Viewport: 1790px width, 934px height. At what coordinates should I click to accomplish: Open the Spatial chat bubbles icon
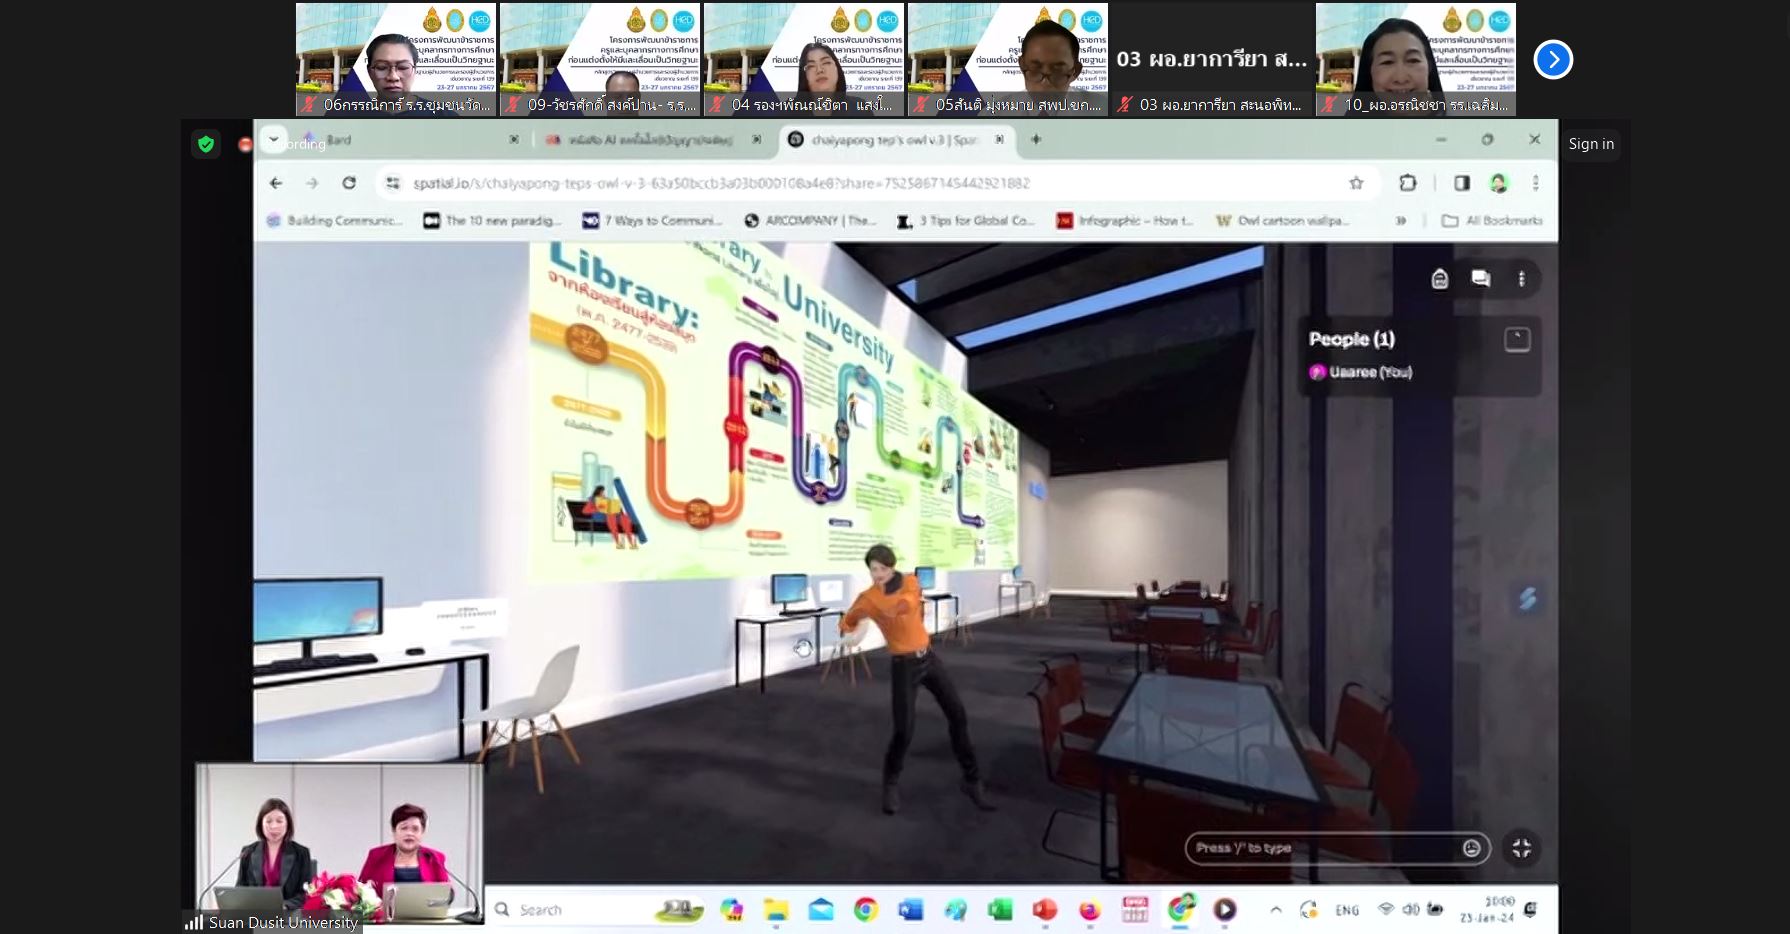click(1480, 279)
